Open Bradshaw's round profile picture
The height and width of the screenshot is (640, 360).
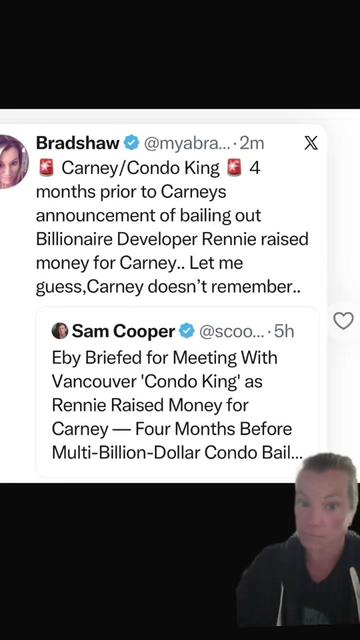coord(13,162)
